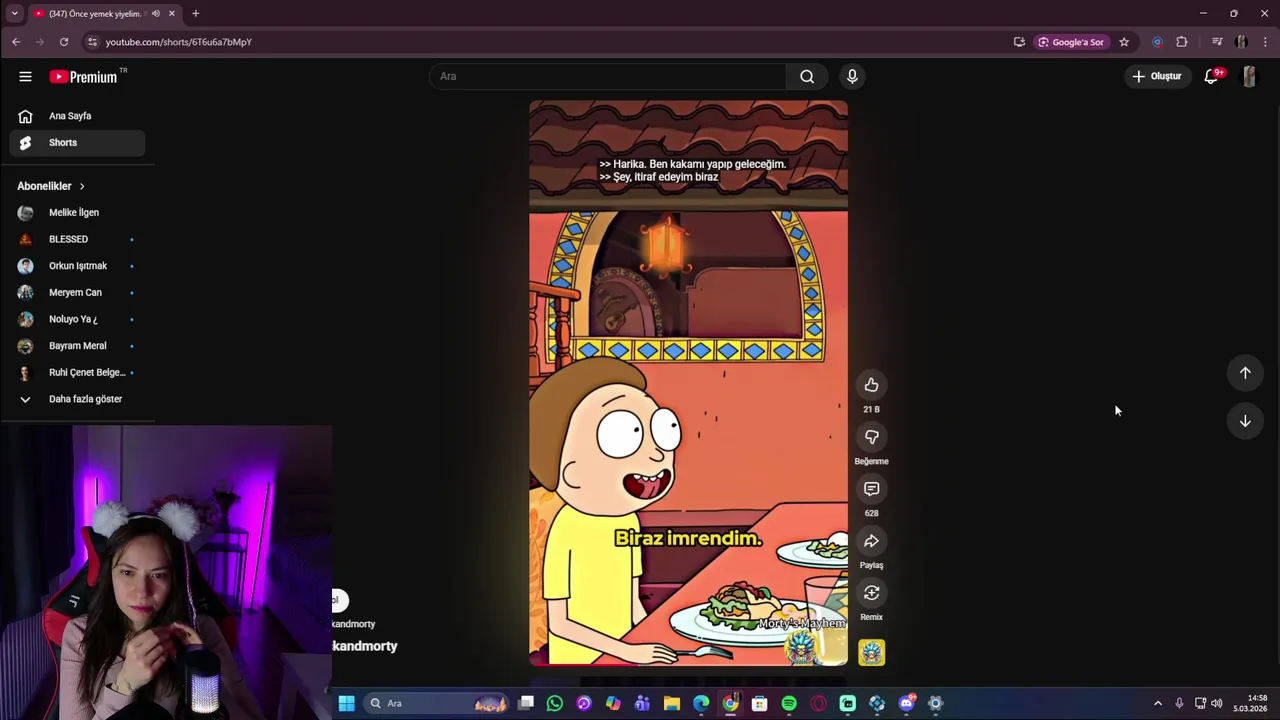
Task: Bookmark this page with star icon
Action: click(1124, 42)
